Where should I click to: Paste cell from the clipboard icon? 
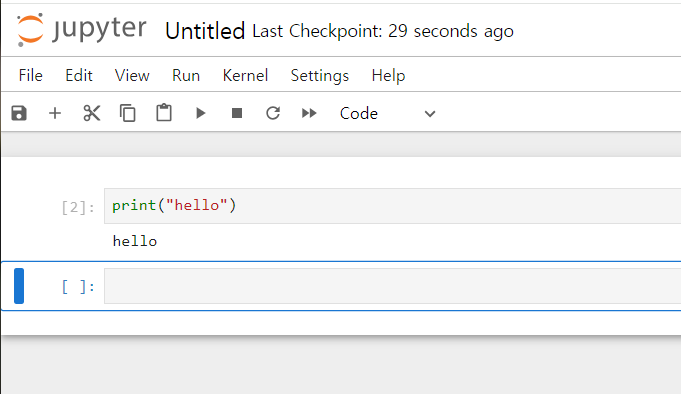click(164, 113)
